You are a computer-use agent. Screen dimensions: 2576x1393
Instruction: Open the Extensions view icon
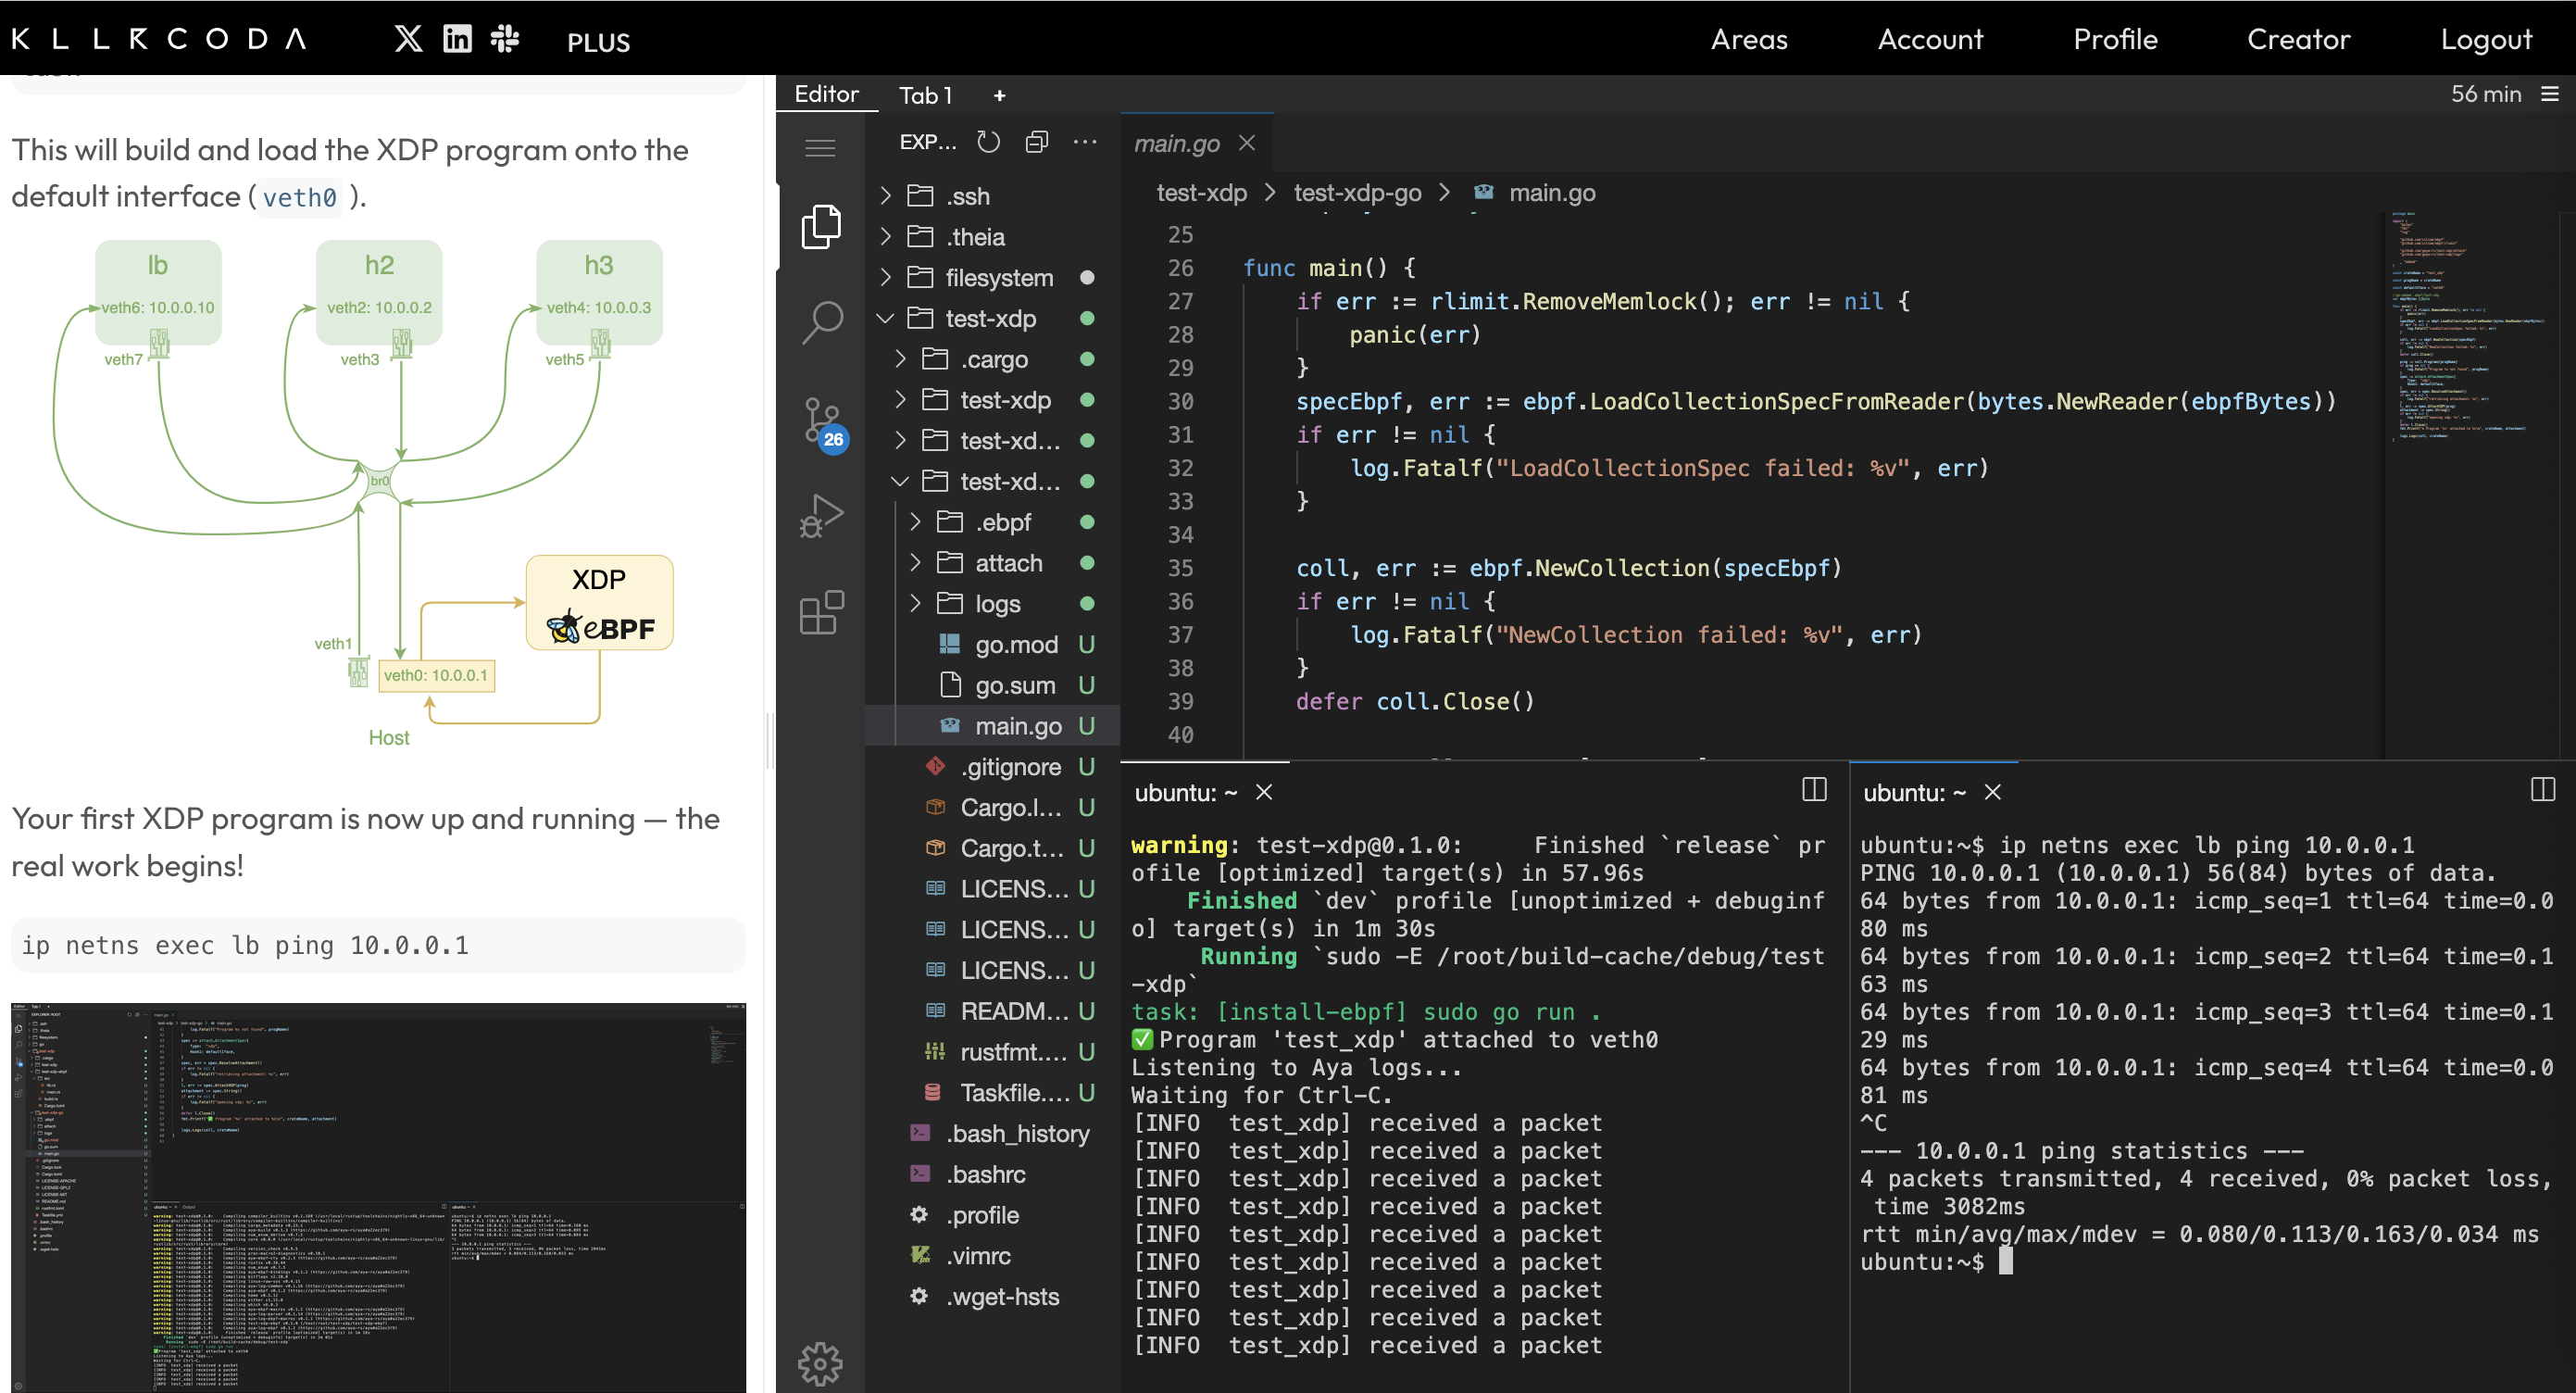[x=821, y=612]
